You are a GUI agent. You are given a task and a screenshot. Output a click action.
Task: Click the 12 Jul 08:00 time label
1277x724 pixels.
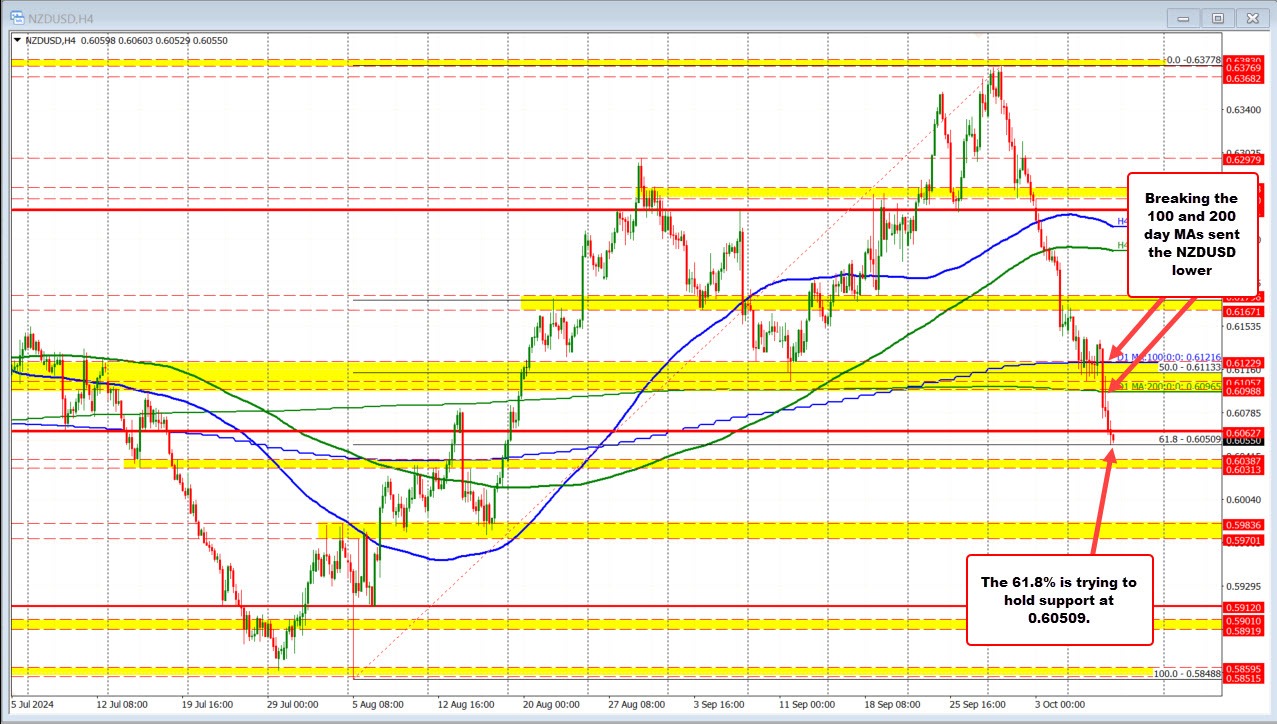coord(122,703)
